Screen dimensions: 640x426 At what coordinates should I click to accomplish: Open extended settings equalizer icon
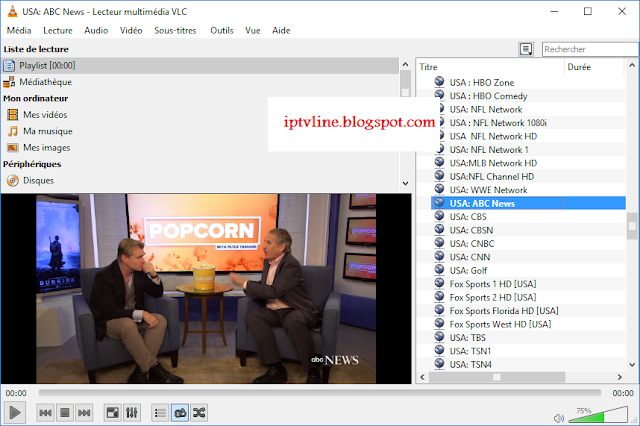(x=132, y=413)
